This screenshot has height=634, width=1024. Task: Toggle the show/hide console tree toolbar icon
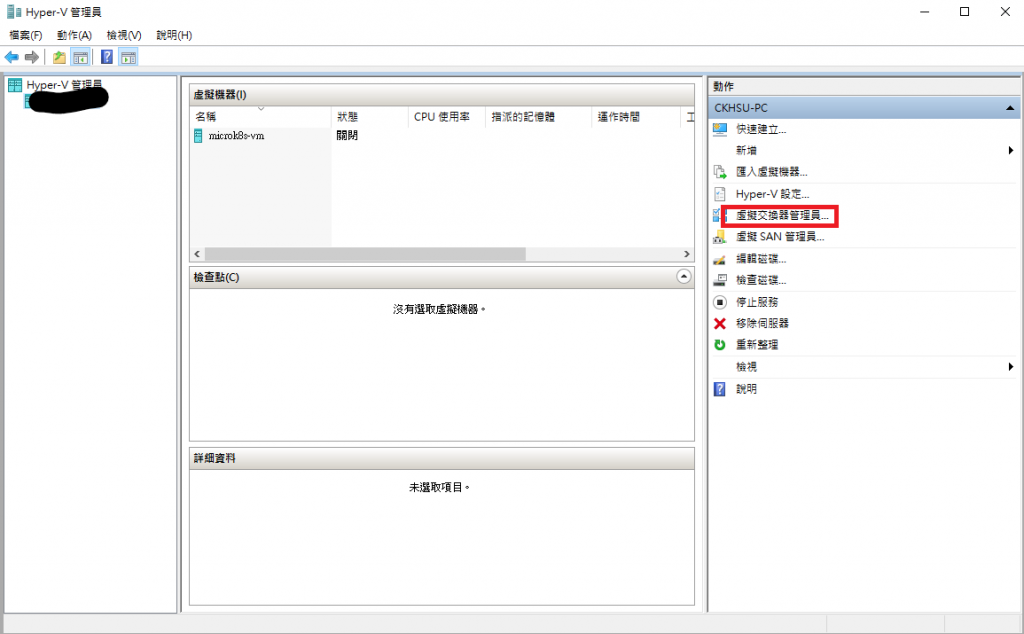click(80, 57)
